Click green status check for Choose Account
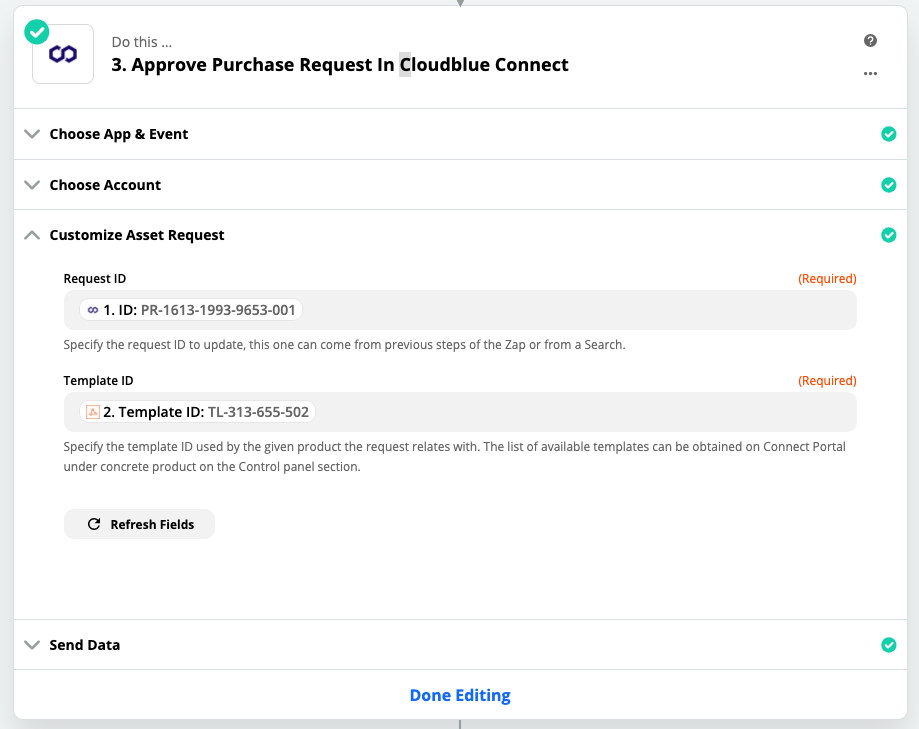This screenshot has width=919, height=729. click(889, 185)
